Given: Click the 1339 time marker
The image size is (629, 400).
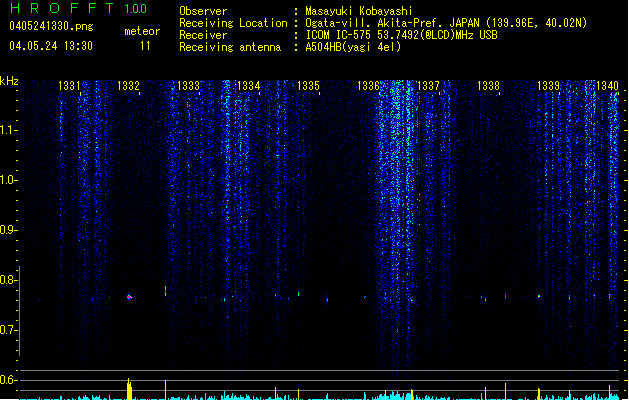Looking at the screenshot, I should pyautogui.click(x=548, y=86).
